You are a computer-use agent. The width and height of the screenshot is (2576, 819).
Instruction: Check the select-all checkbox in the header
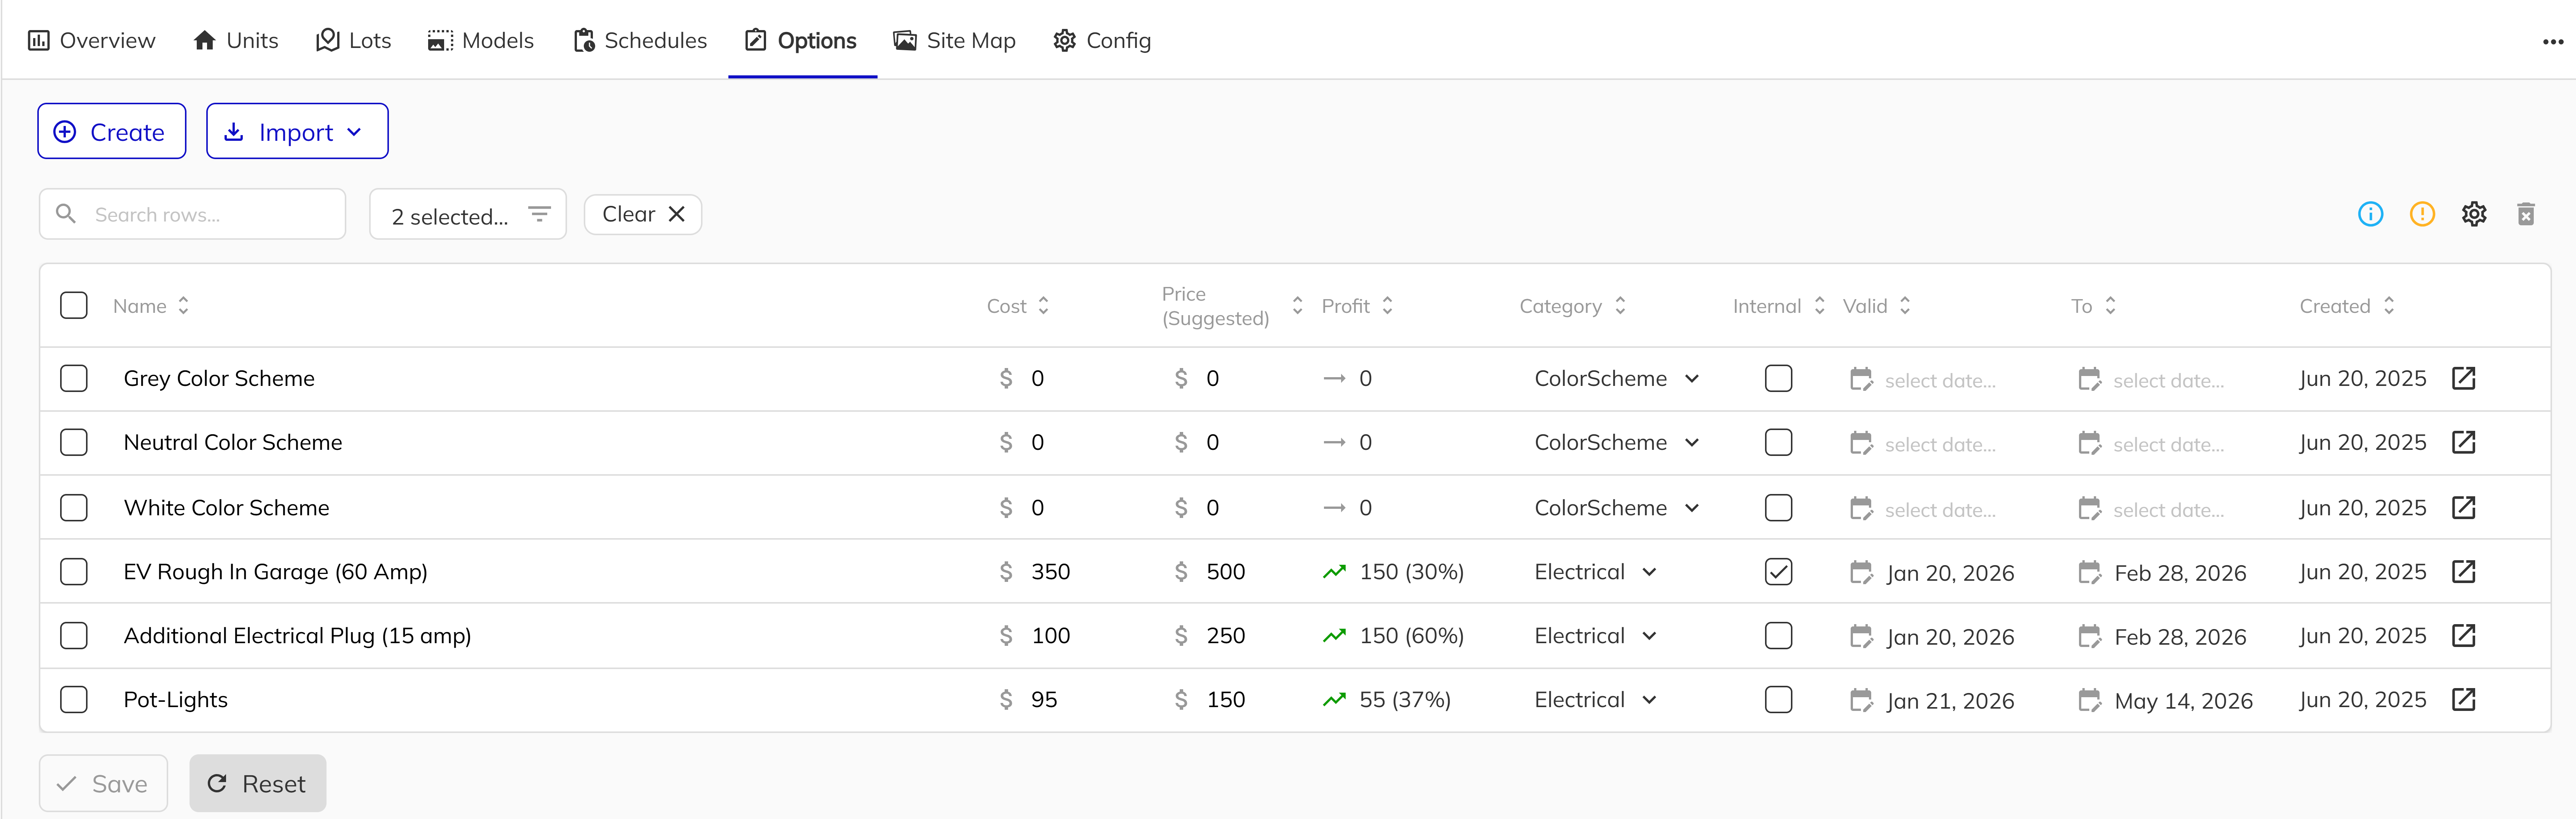(x=74, y=305)
